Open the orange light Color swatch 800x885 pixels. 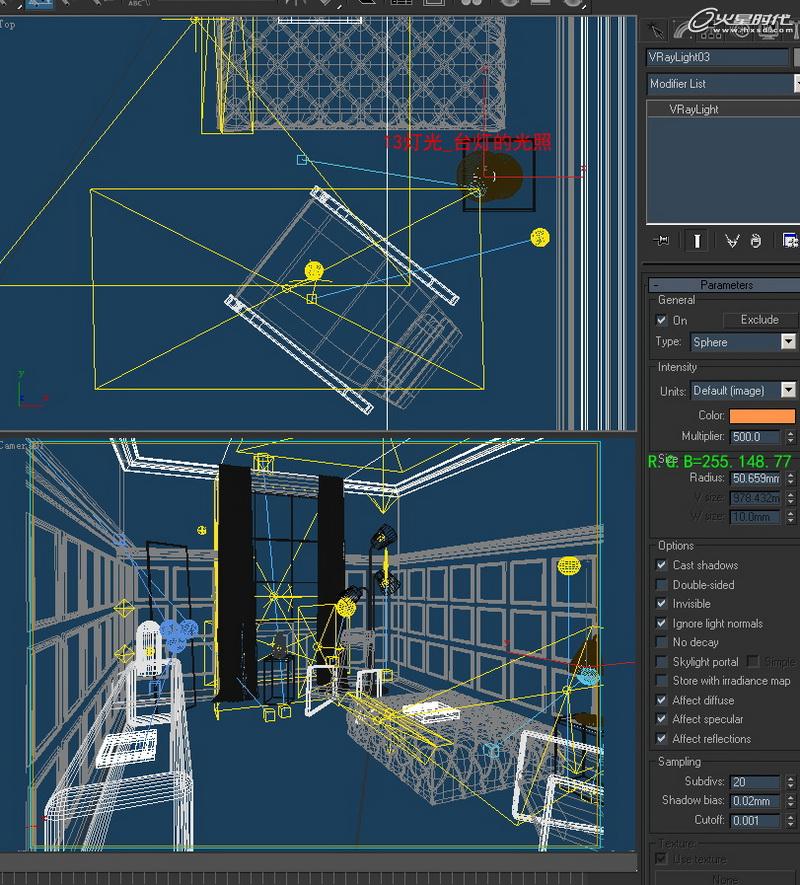point(762,416)
